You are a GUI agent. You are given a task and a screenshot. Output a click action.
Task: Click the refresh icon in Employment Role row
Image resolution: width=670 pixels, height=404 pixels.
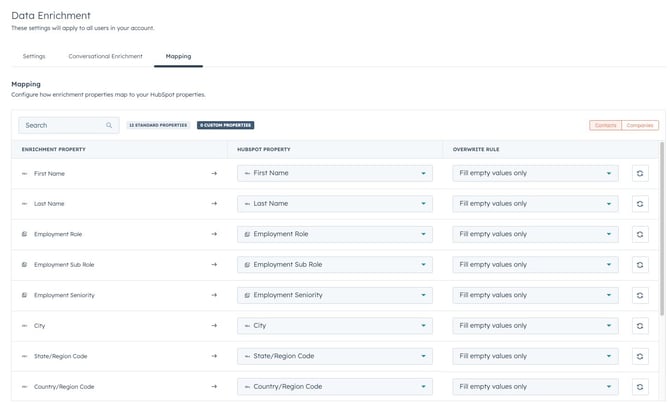pyautogui.click(x=640, y=234)
